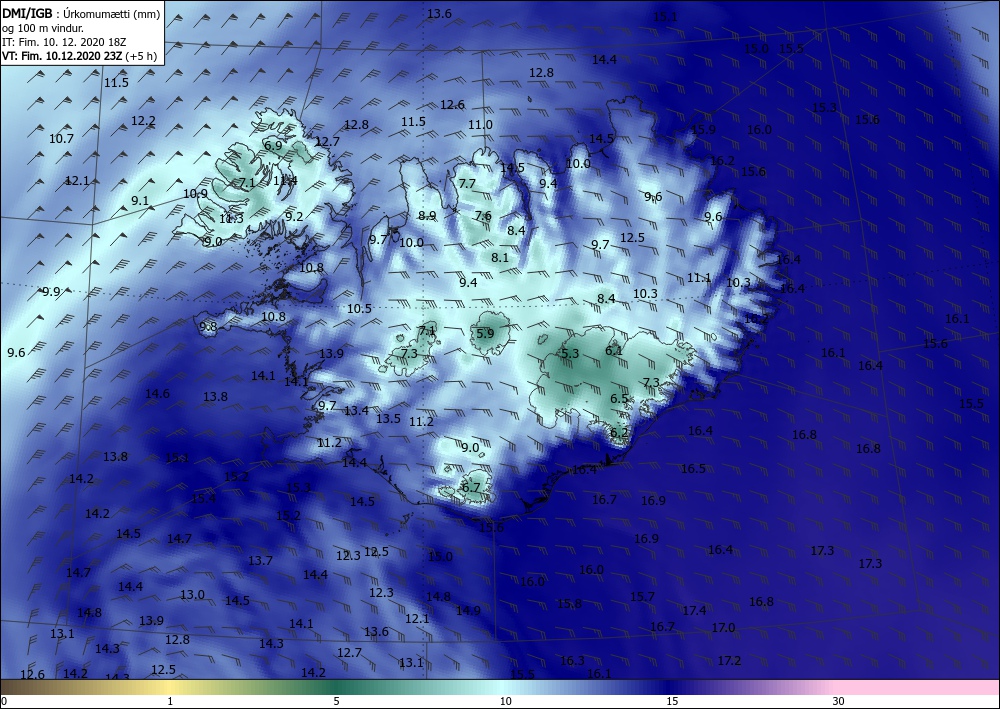Click the 'IT: Fim. 10. 12. 2020 18Z' line
Screen dimensions: 1000x709
tap(64, 42)
